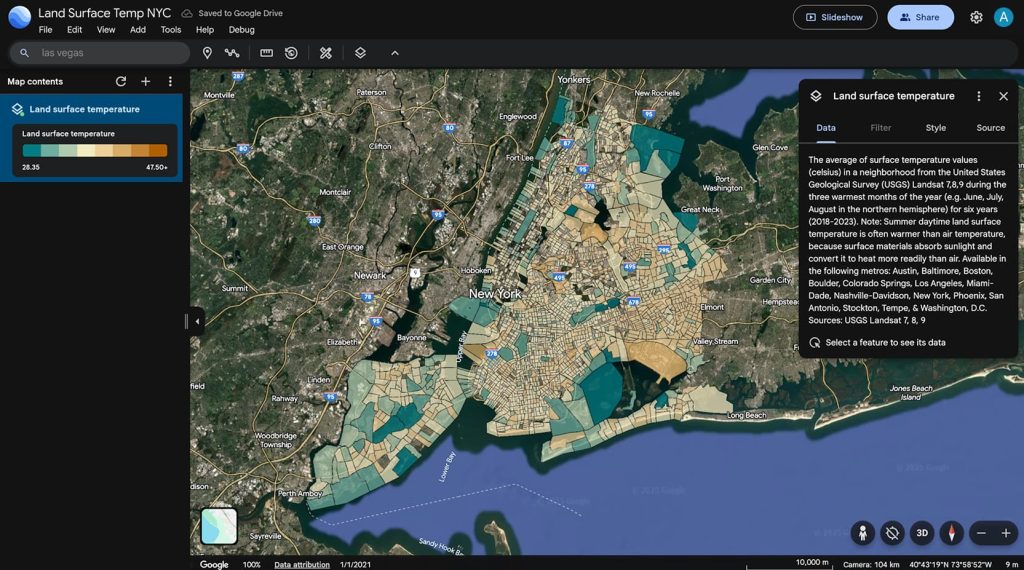
Task: Refresh the Map contents panel
Action: tap(121, 82)
